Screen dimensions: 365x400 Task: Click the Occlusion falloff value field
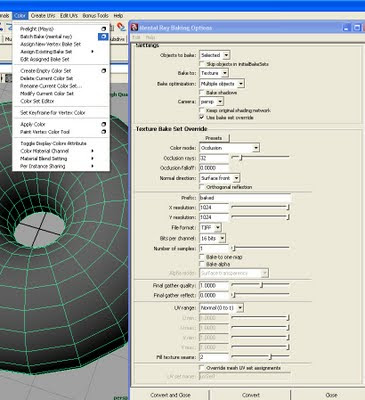(x=214, y=168)
